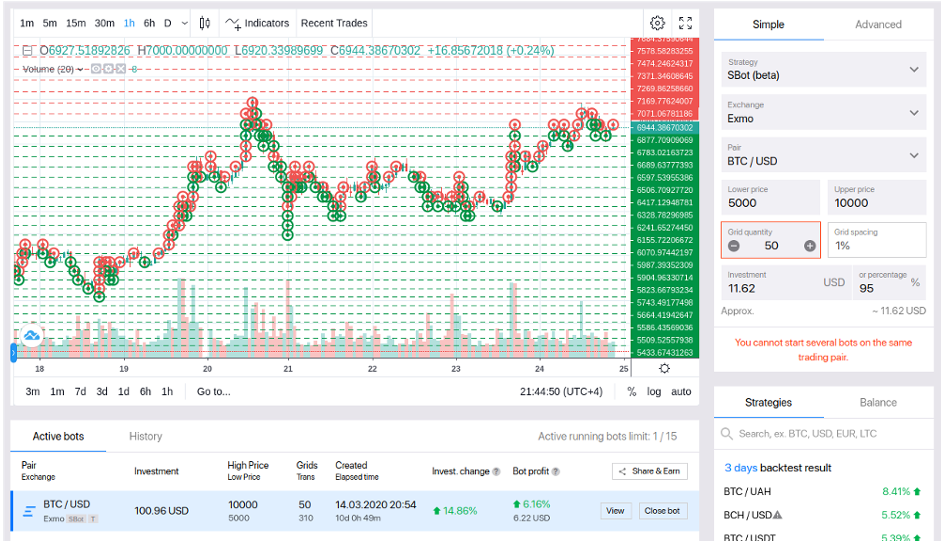This screenshot has width=941, height=541.
Task: Click the round cloud chart logo
Action: click(x=31, y=336)
